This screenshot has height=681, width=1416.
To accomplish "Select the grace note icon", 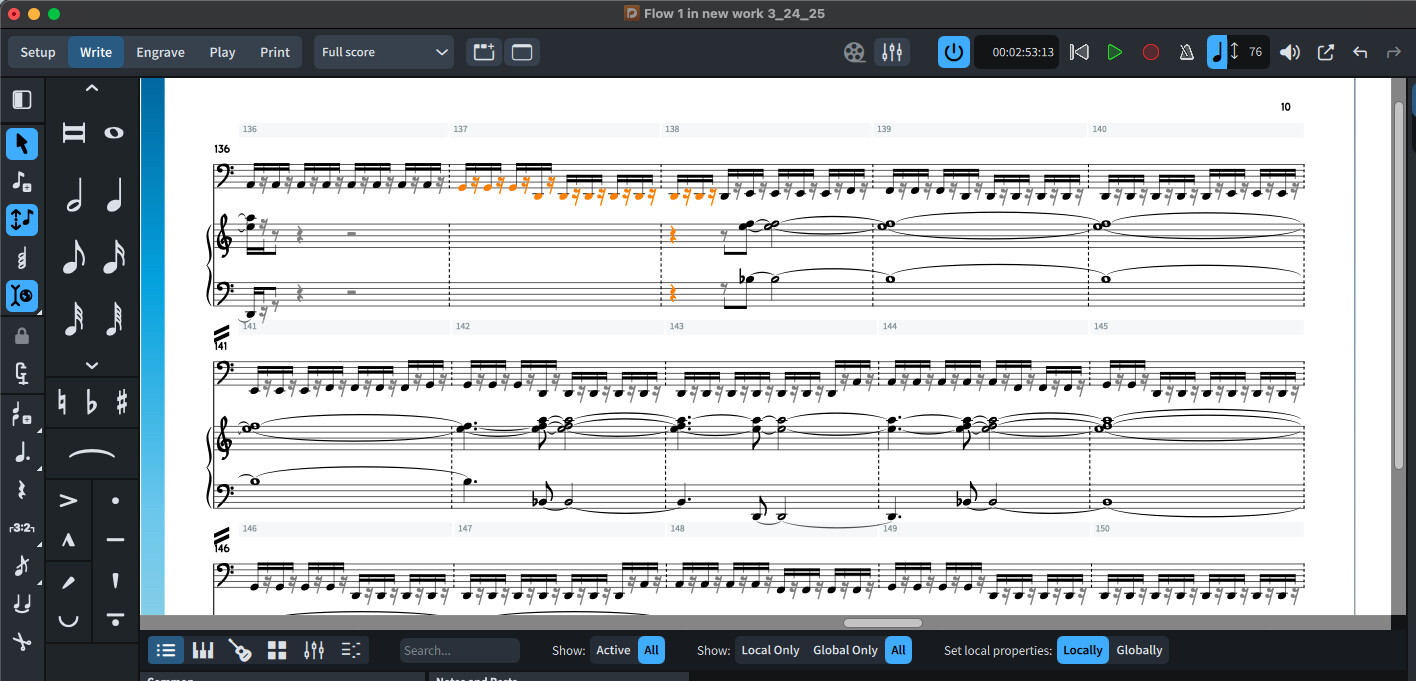I will click(22, 566).
